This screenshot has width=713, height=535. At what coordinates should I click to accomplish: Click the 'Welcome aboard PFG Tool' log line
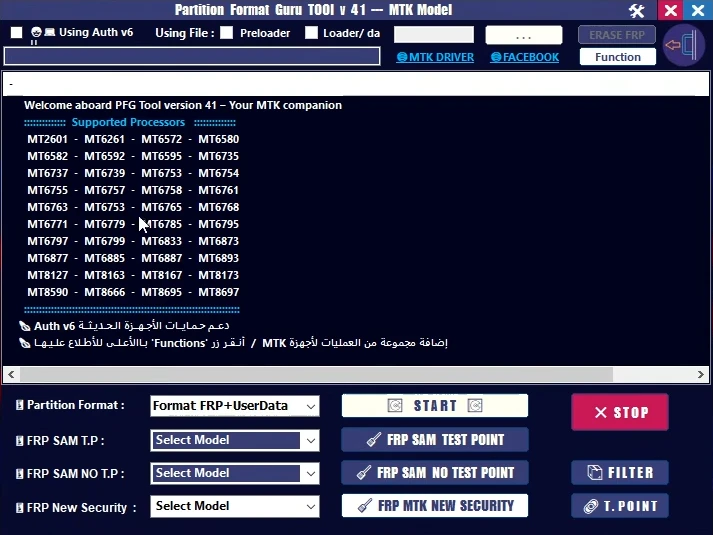point(183,105)
